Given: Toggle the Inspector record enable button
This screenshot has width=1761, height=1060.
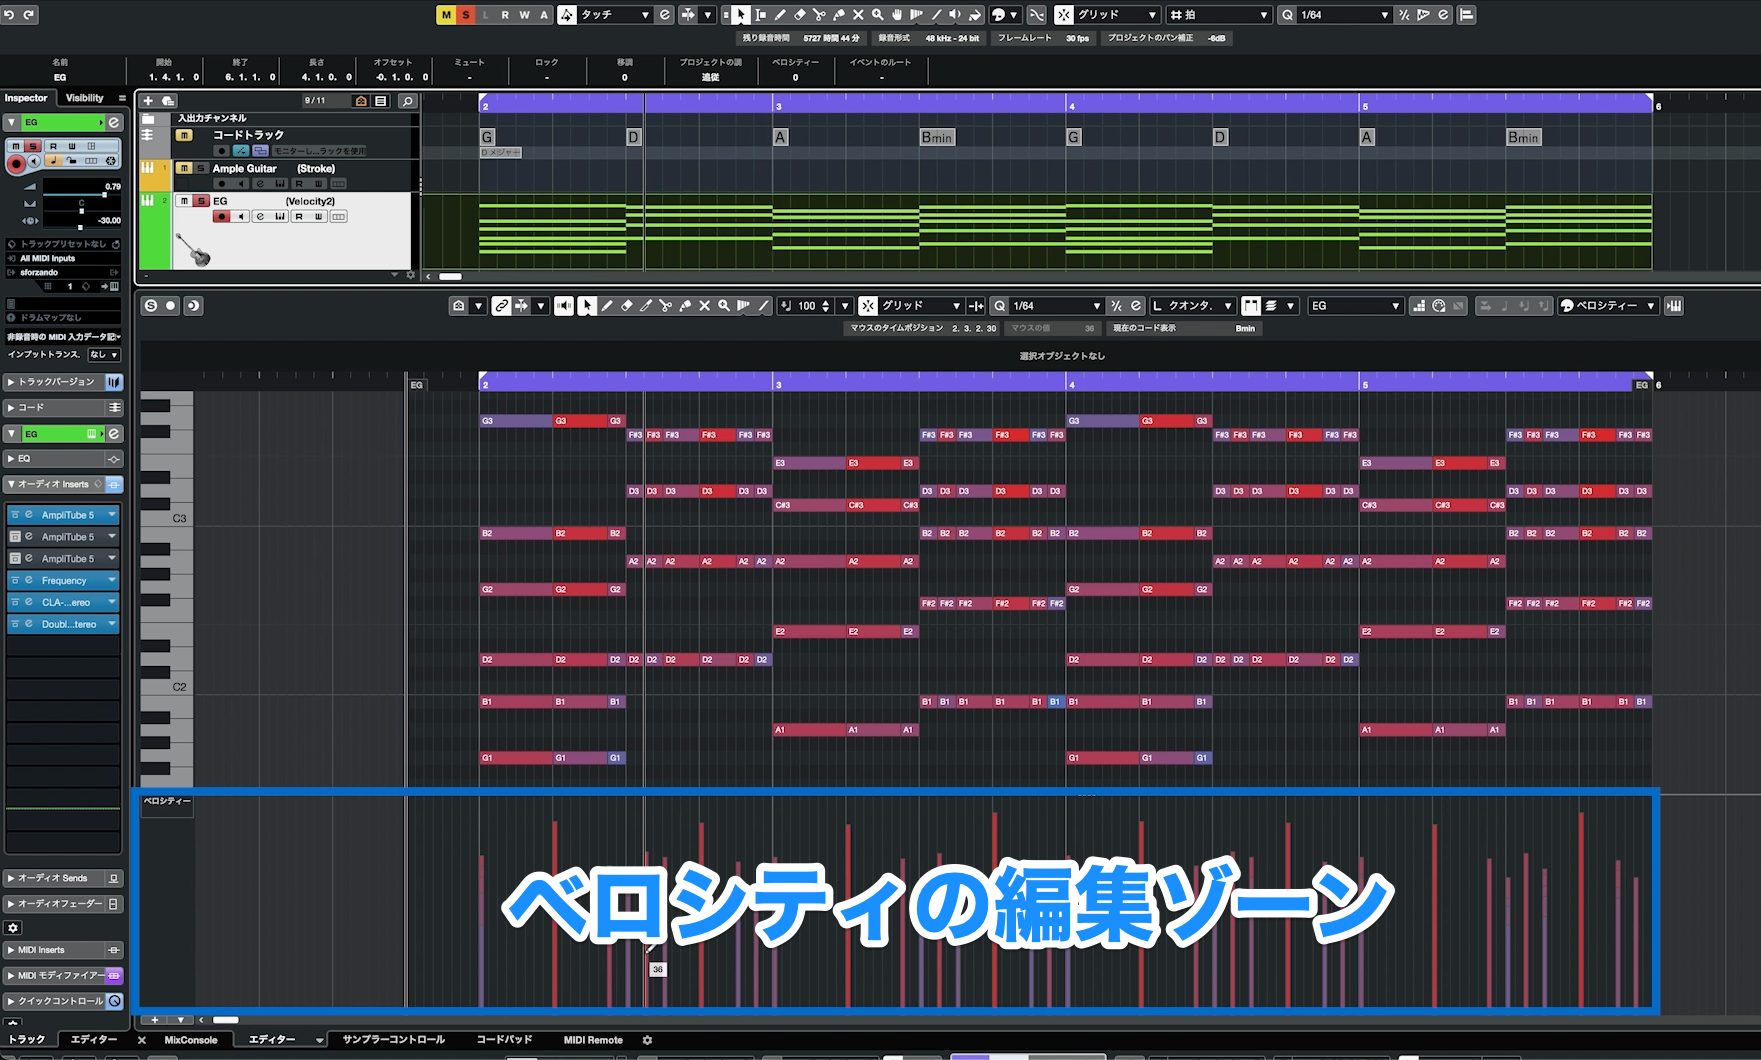Looking at the screenshot, I should (15, 164).
